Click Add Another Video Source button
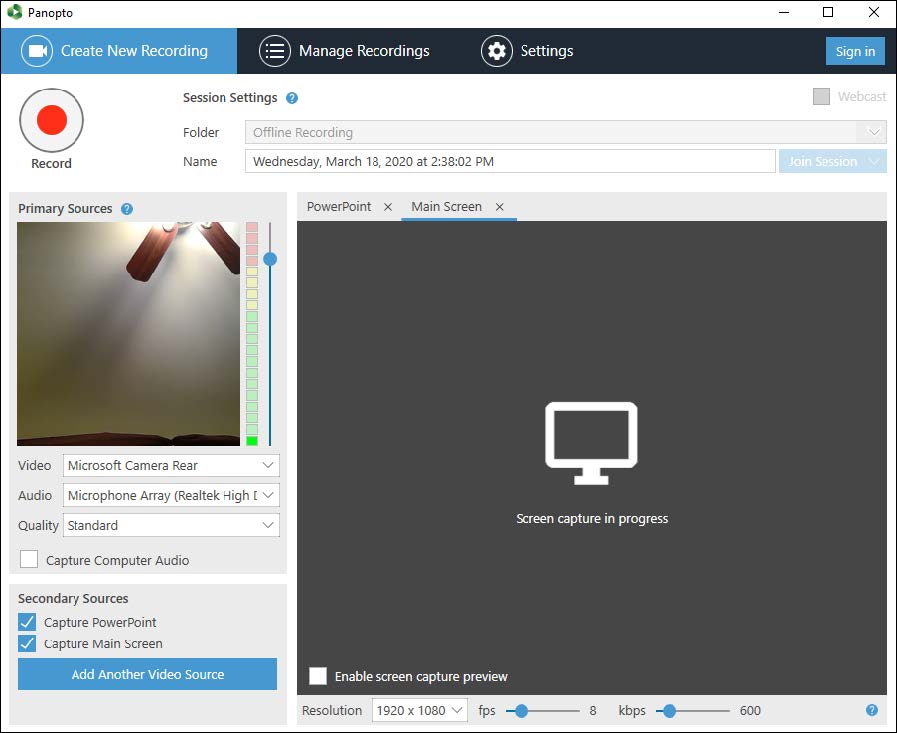 (147, 674)
